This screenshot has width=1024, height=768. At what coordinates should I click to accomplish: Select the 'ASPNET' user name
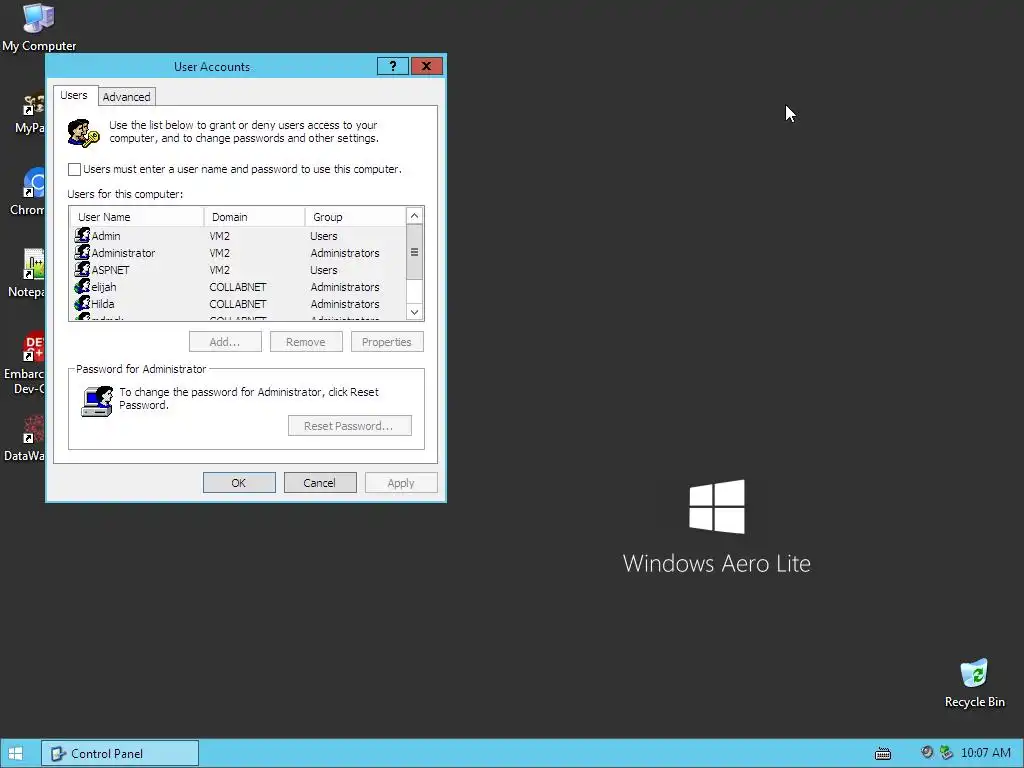(110, 270)
